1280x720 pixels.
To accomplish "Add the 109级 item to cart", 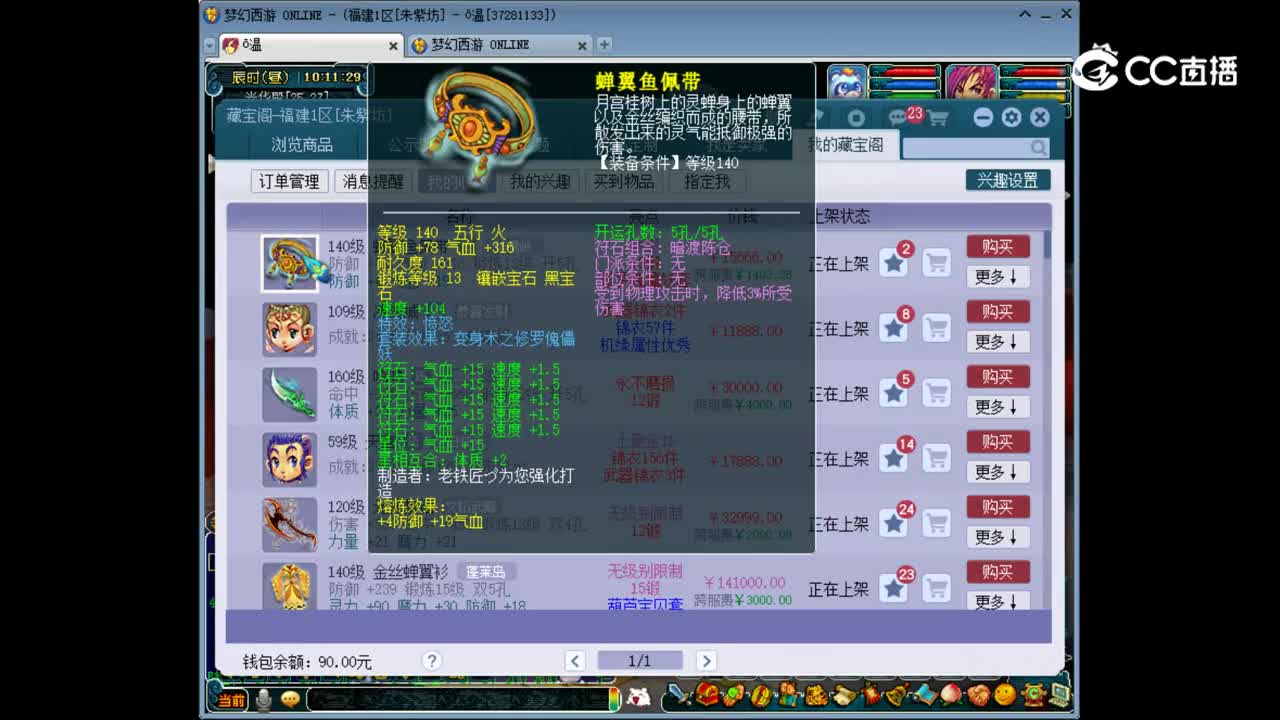I will coord(936,328).
